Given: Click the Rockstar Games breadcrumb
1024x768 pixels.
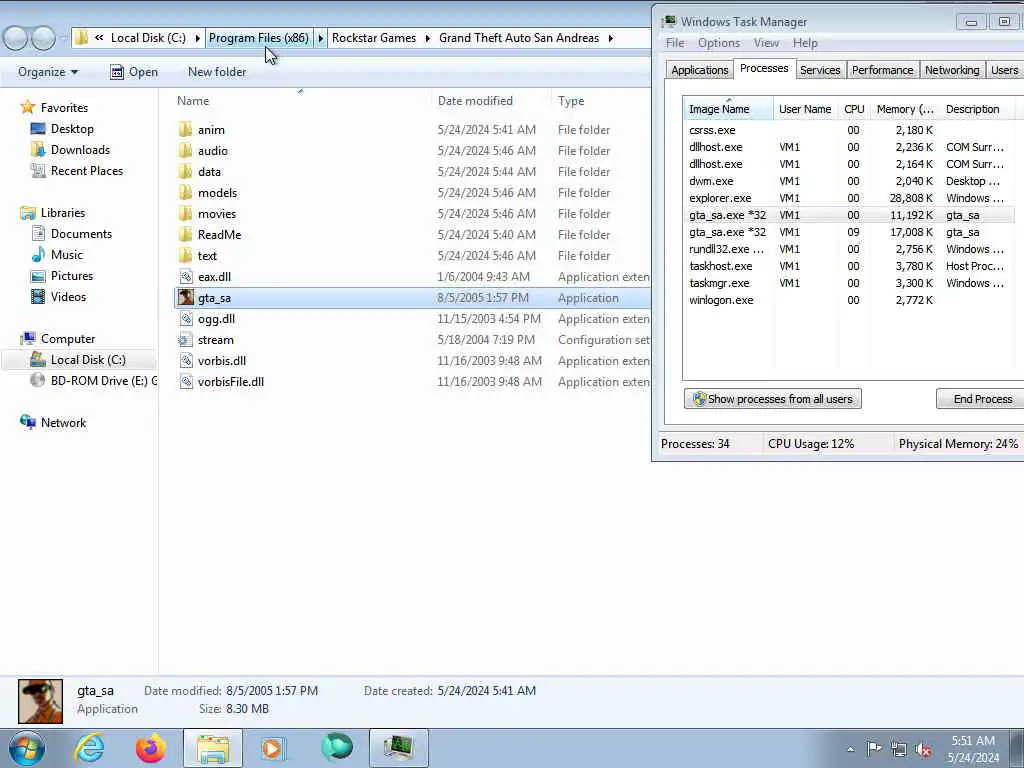Looking at the screenshot, I should [x=374, y=38].
